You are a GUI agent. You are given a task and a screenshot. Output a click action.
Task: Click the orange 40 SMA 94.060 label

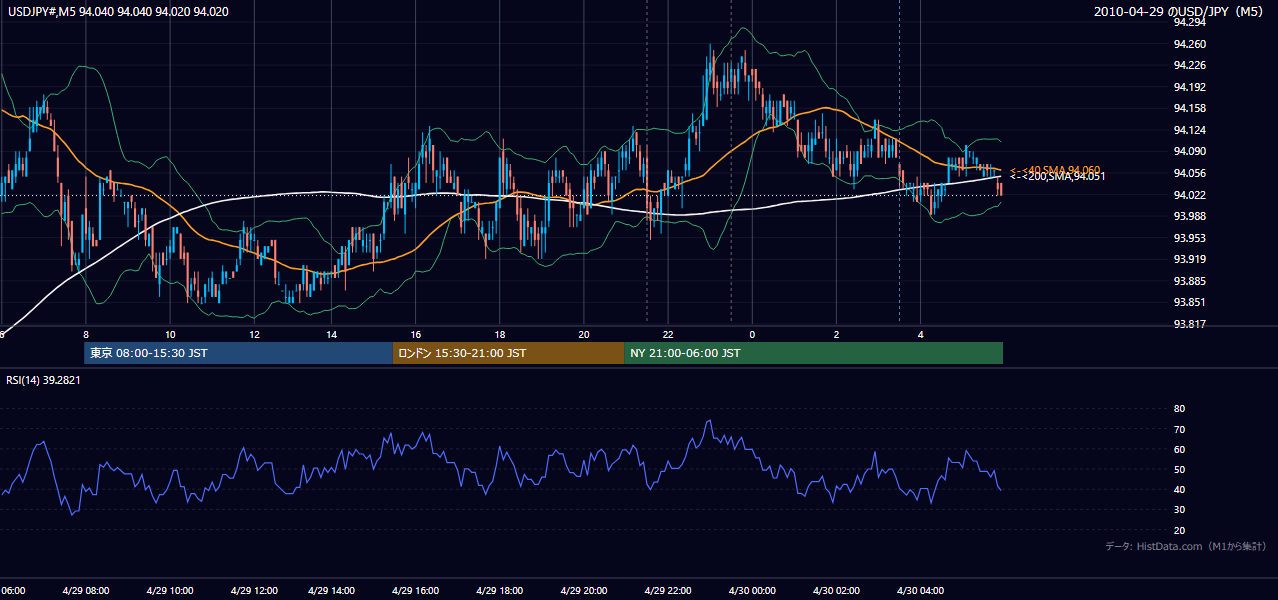(x=1055, y=170)
